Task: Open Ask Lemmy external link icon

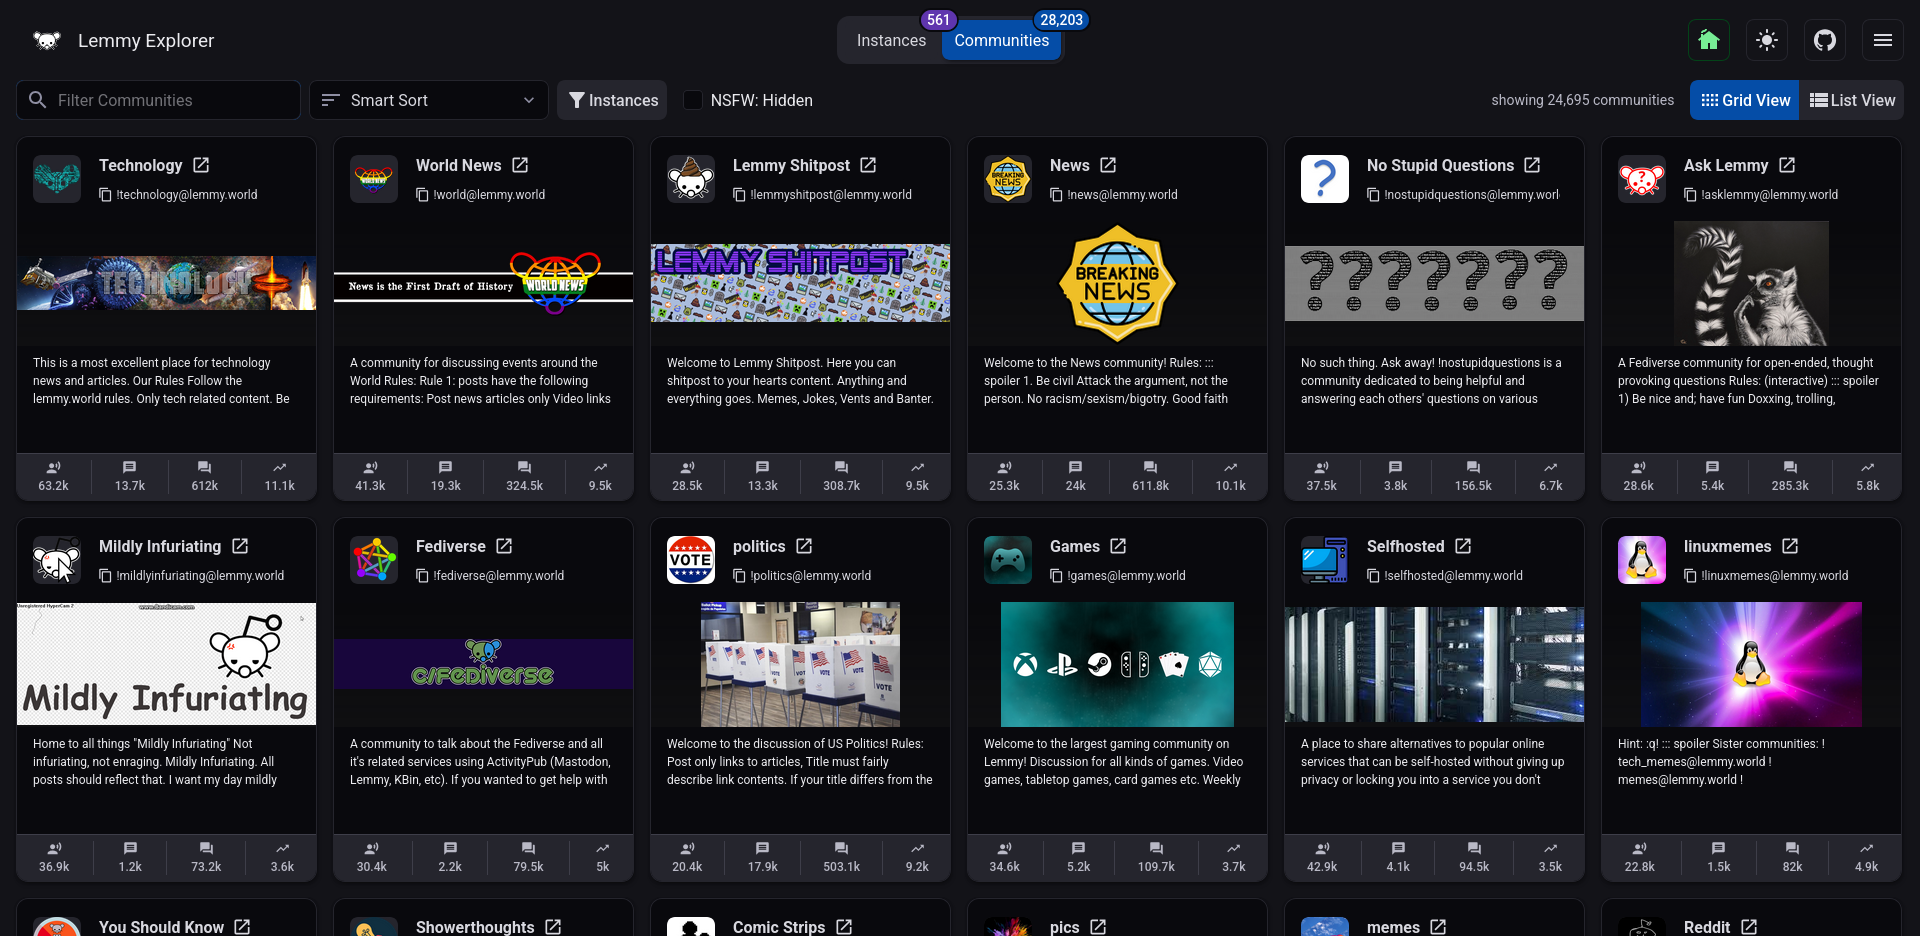Action: coord(1787,165)
